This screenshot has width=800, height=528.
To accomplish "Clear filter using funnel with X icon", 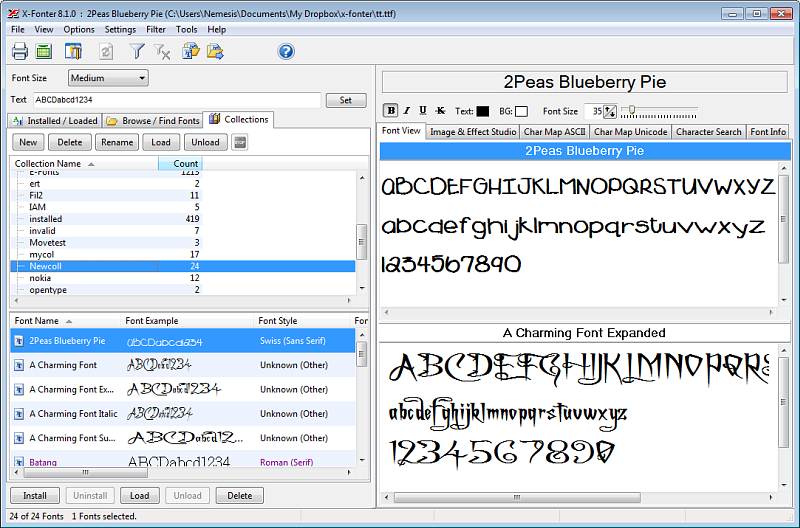I will click(162, 52).
